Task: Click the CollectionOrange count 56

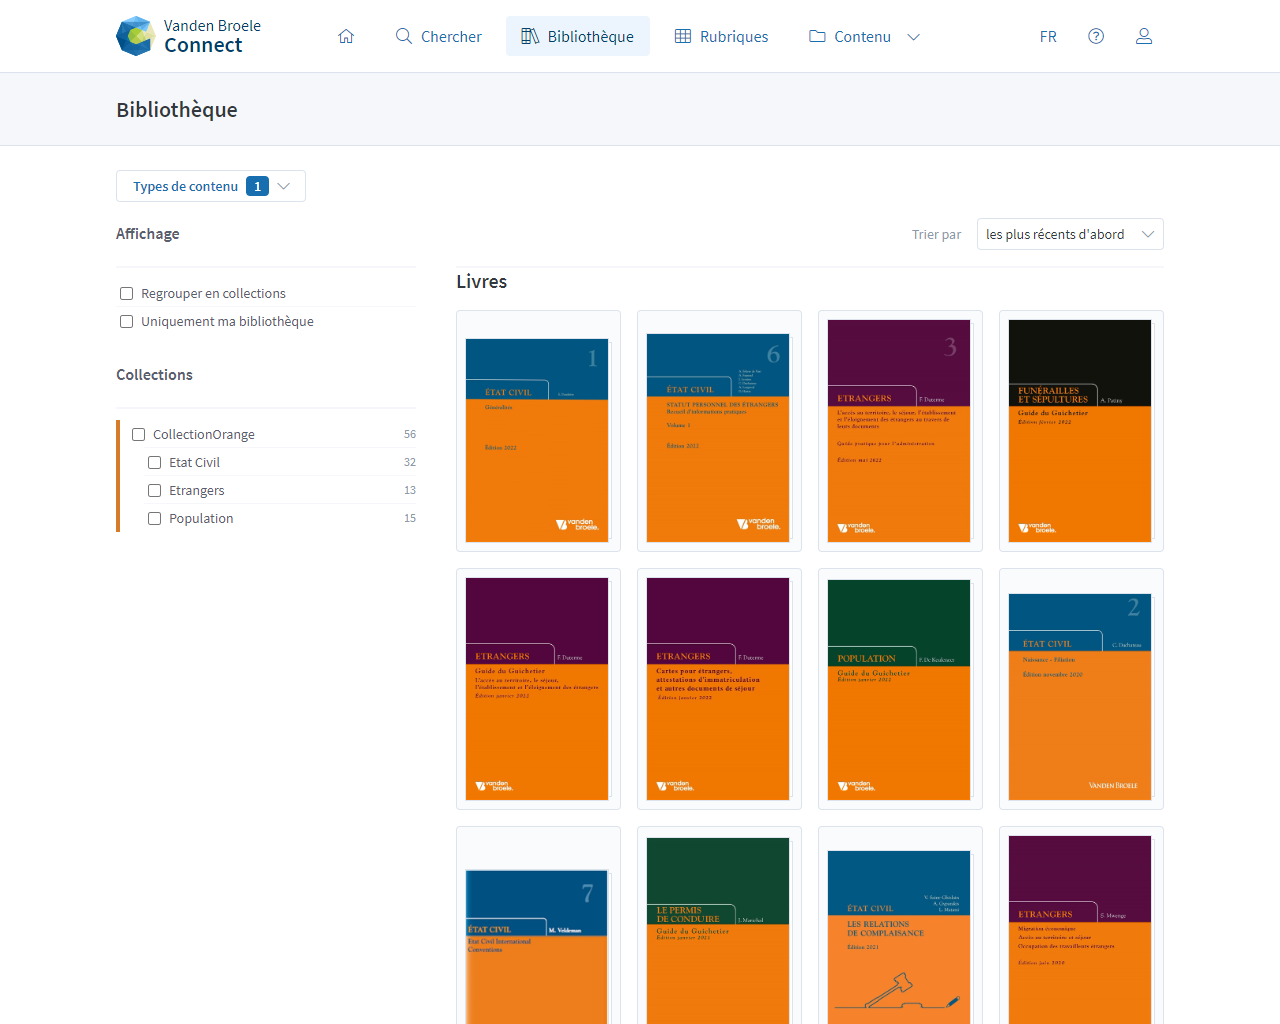Action: click(410, 434)
